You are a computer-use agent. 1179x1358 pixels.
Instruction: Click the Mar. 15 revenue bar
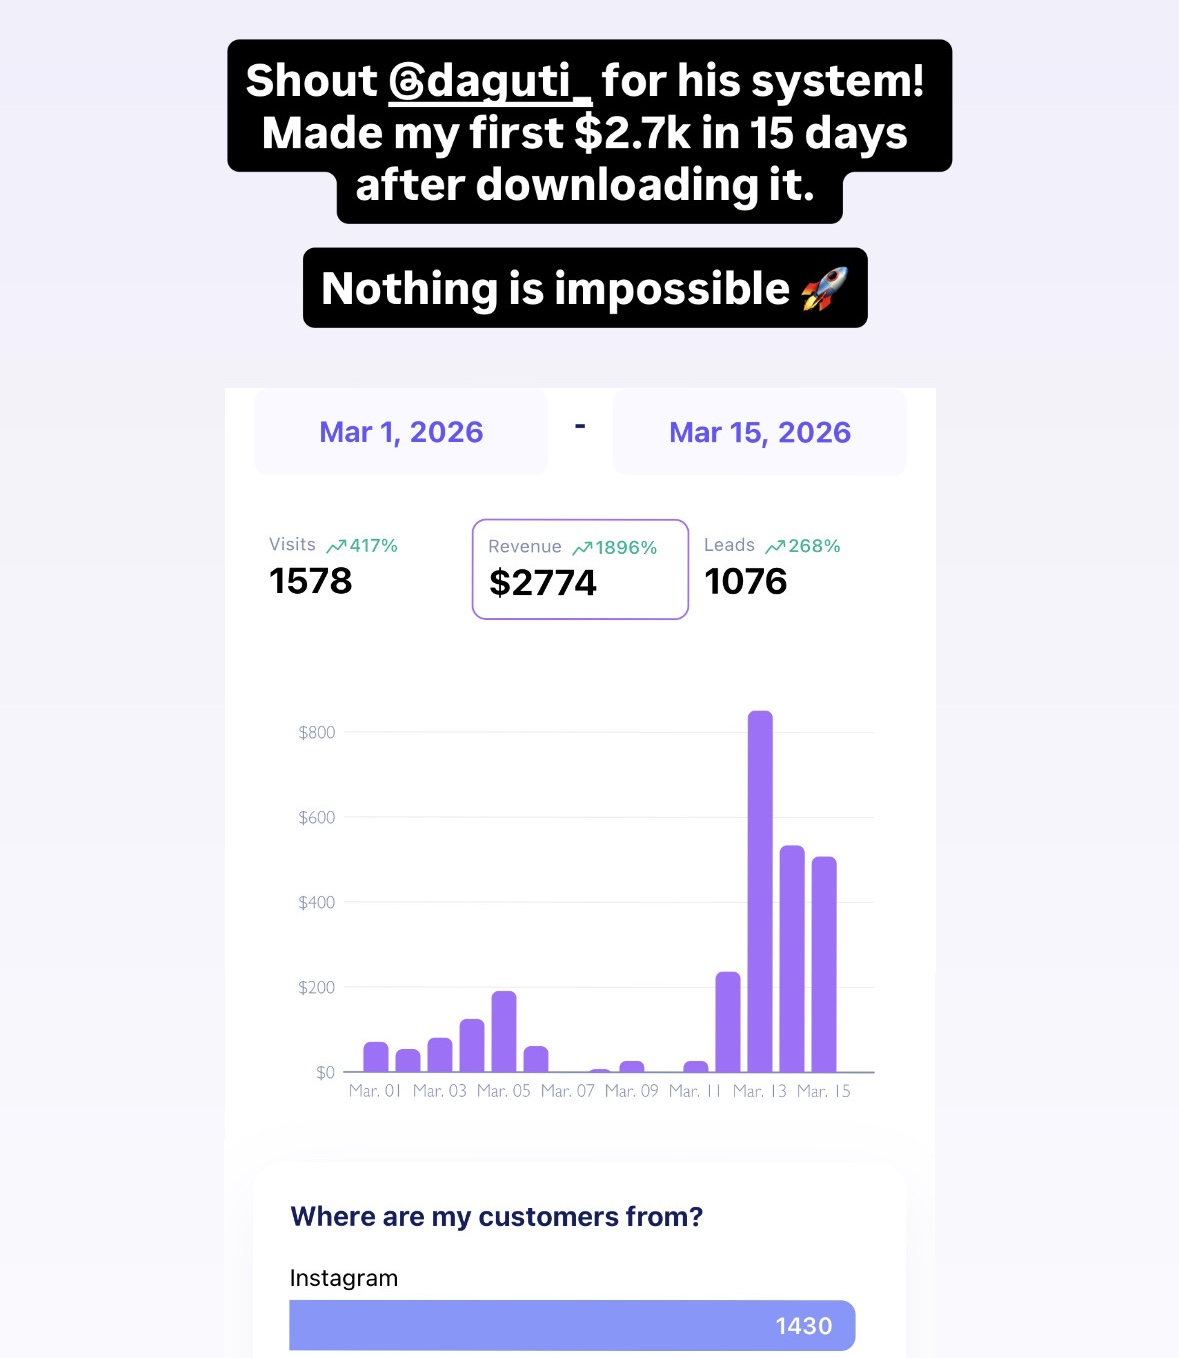coord(824,964)
